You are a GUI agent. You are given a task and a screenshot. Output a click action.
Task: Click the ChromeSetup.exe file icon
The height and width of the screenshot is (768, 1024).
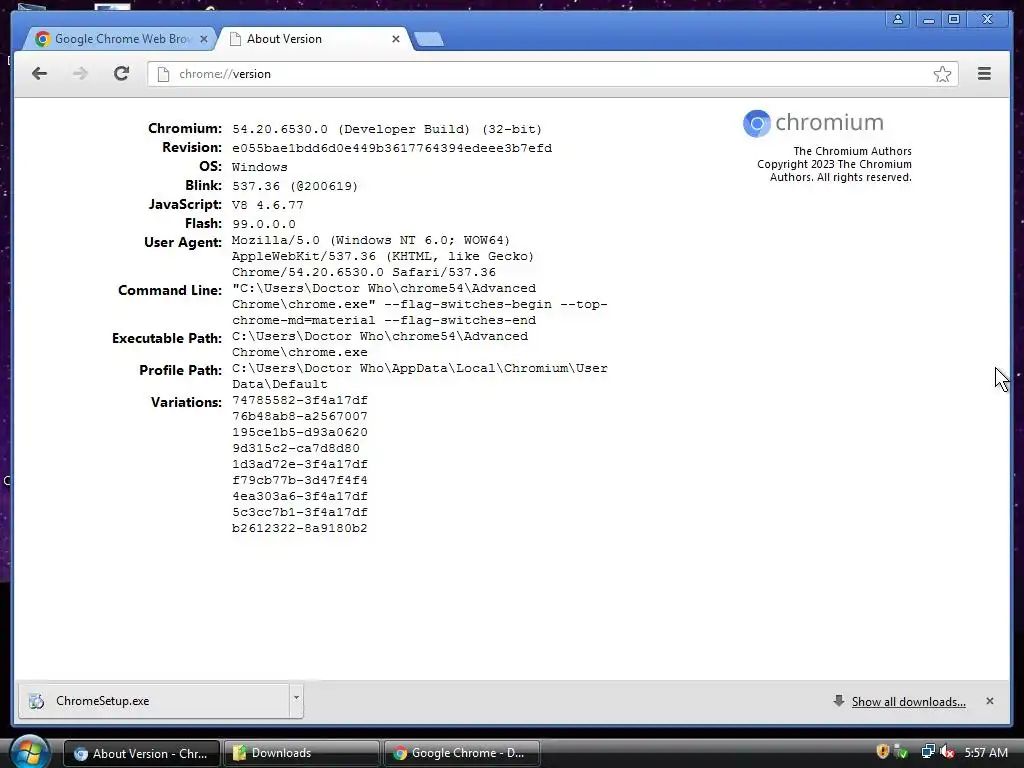[37, 701]
